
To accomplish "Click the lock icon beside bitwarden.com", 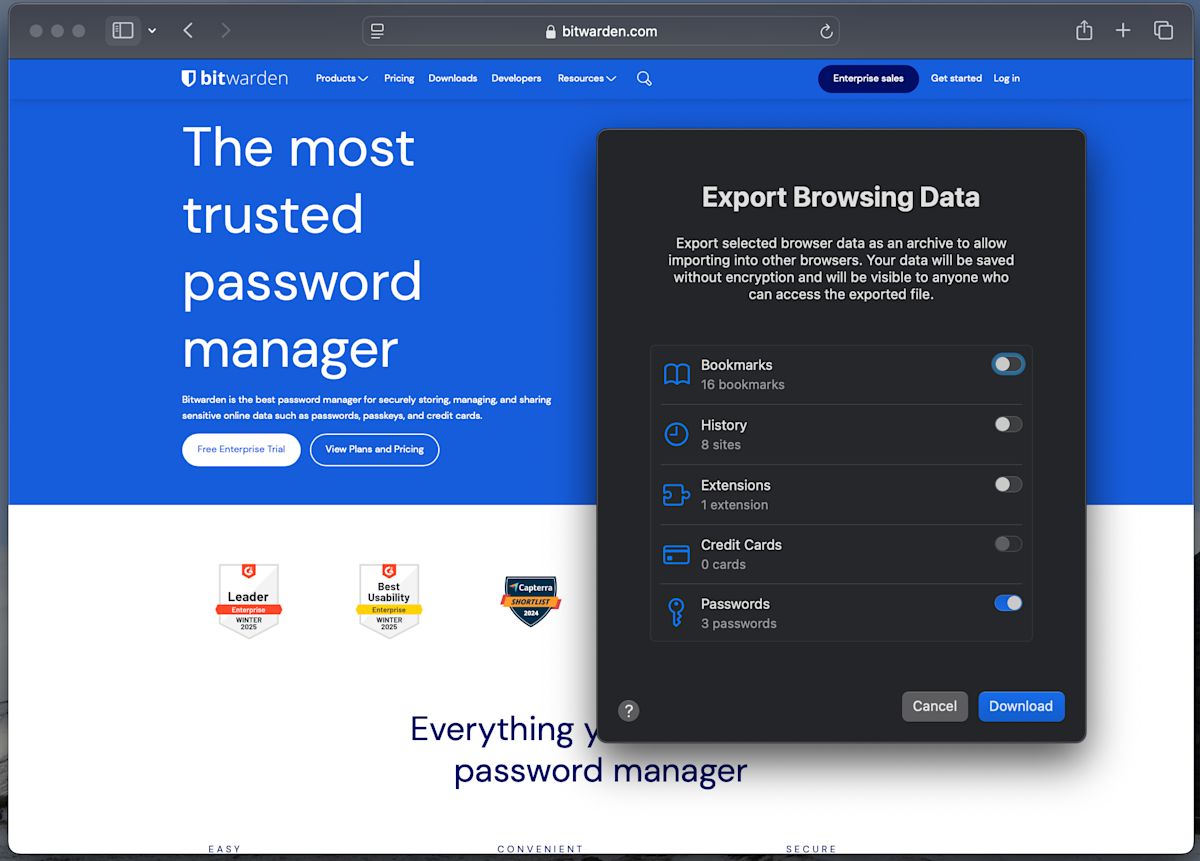I will coord(550,32).
